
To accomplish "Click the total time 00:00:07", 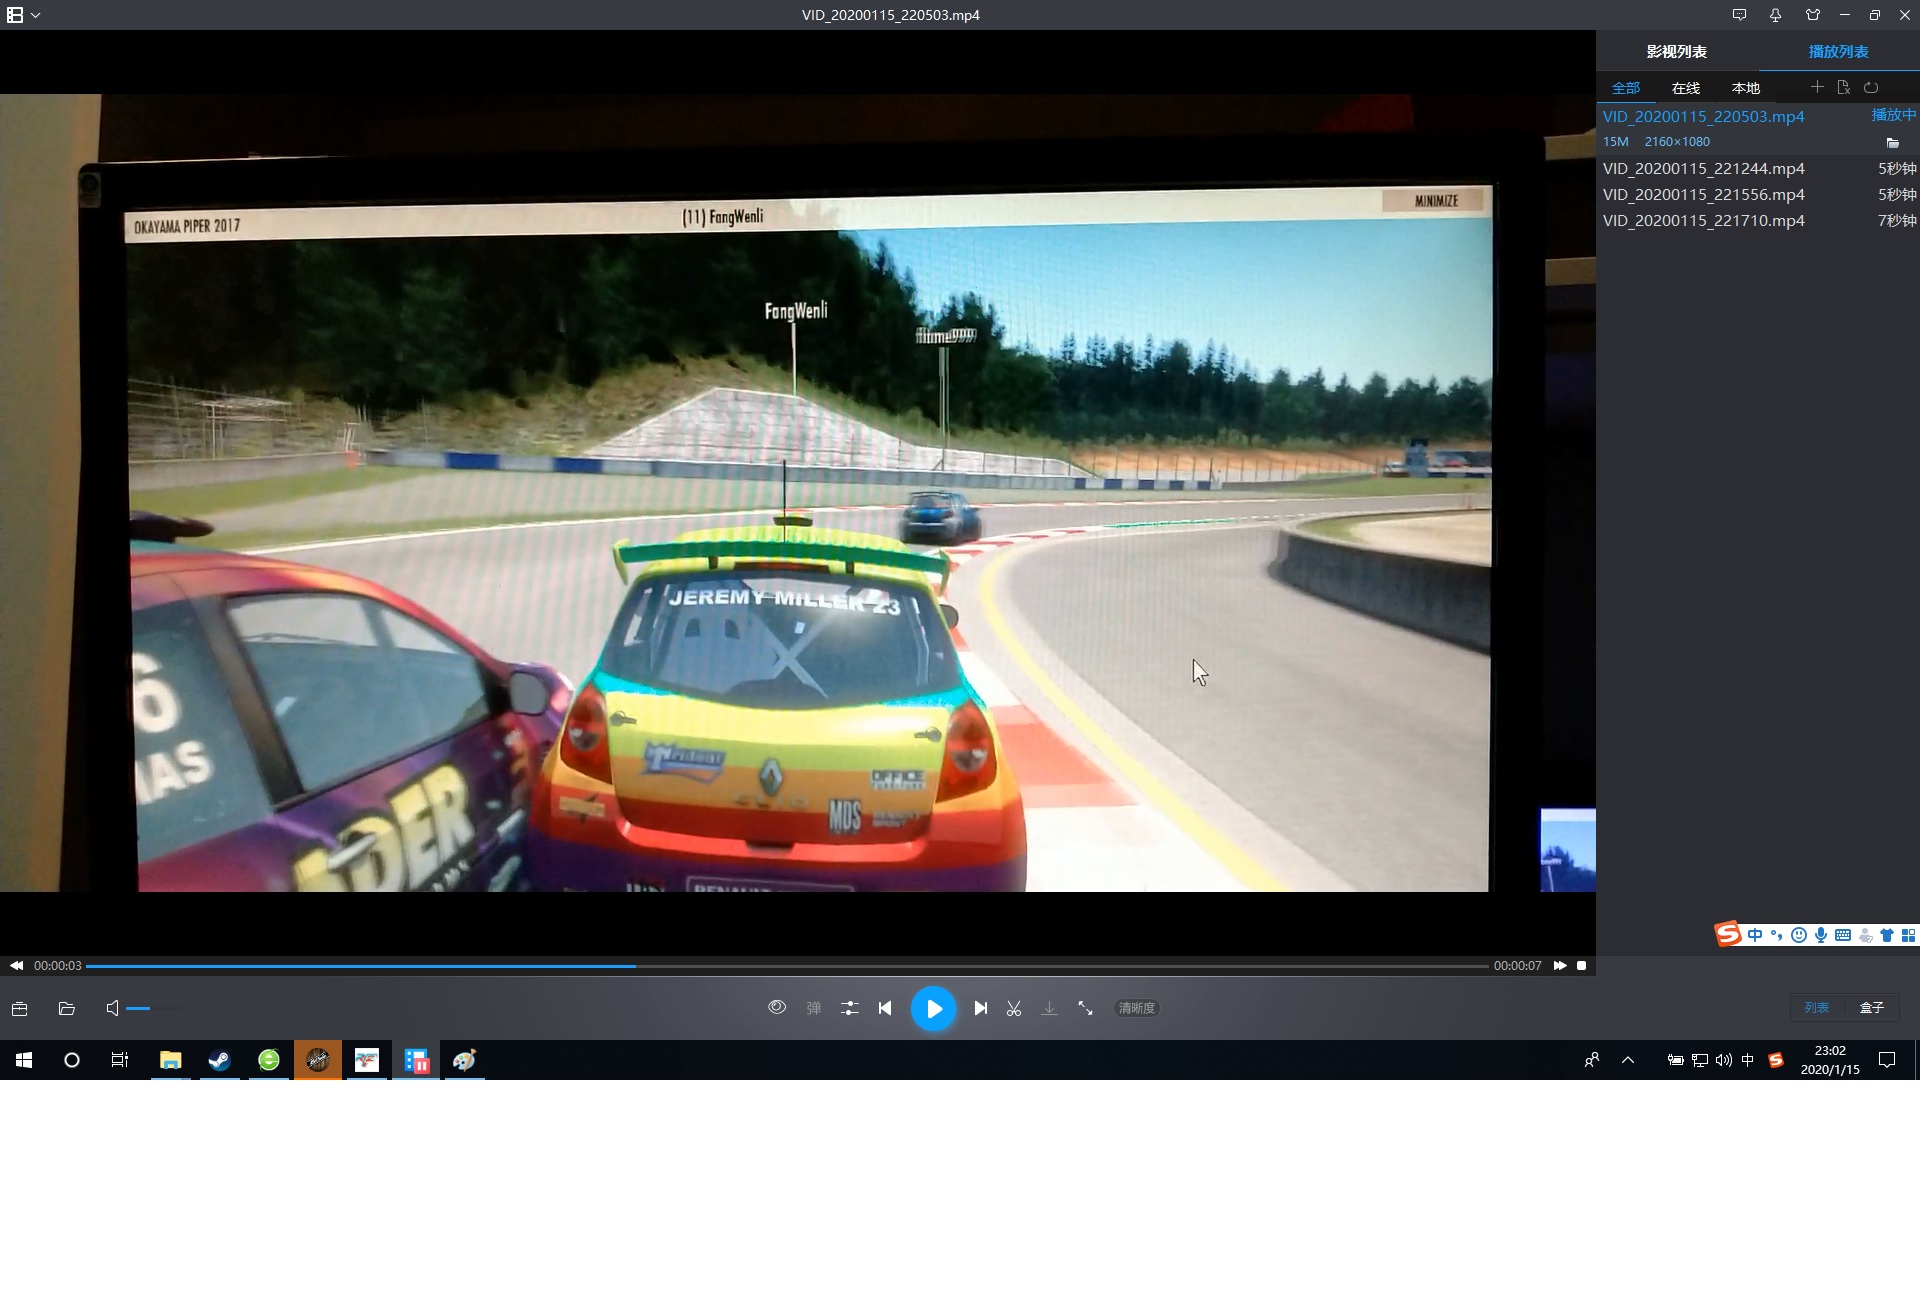I will 1517,966.
